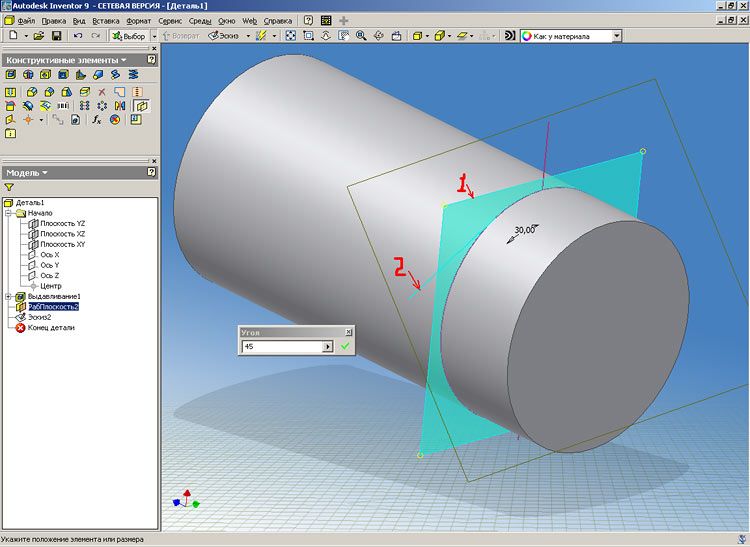Open the Вид menu
This screenshot has width=750, height=547.
coord(79,21)
